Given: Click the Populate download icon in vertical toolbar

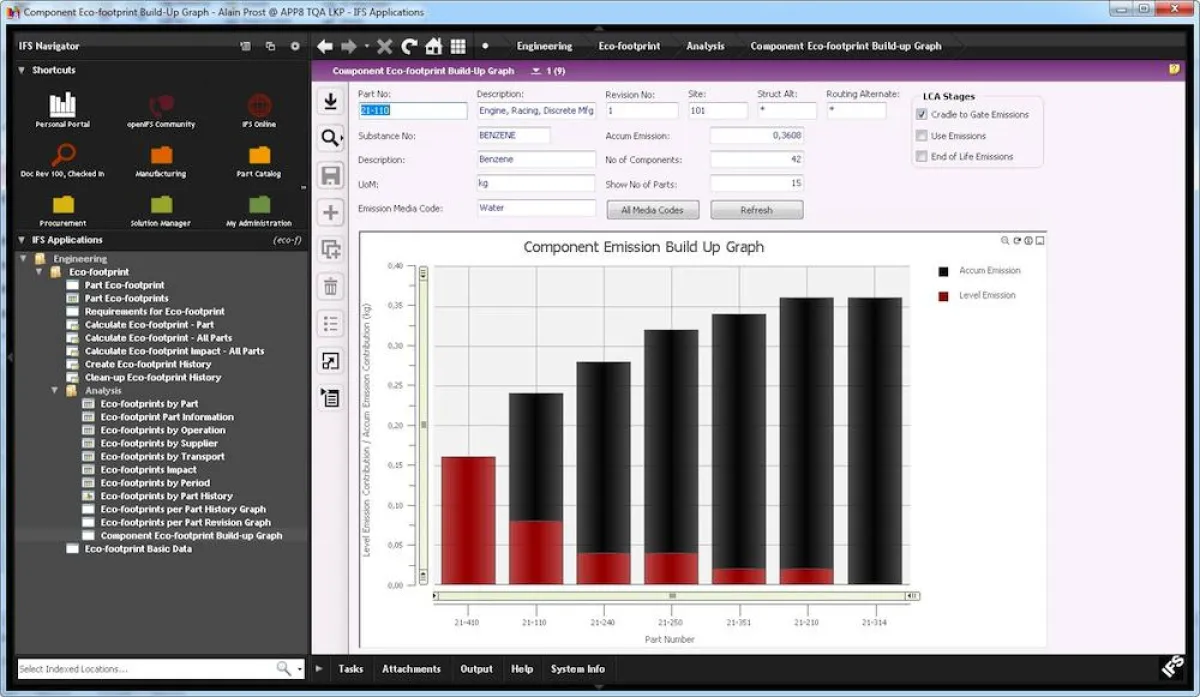Looking at the screenshot, I should pyautogui.click(x=330, y=101).
